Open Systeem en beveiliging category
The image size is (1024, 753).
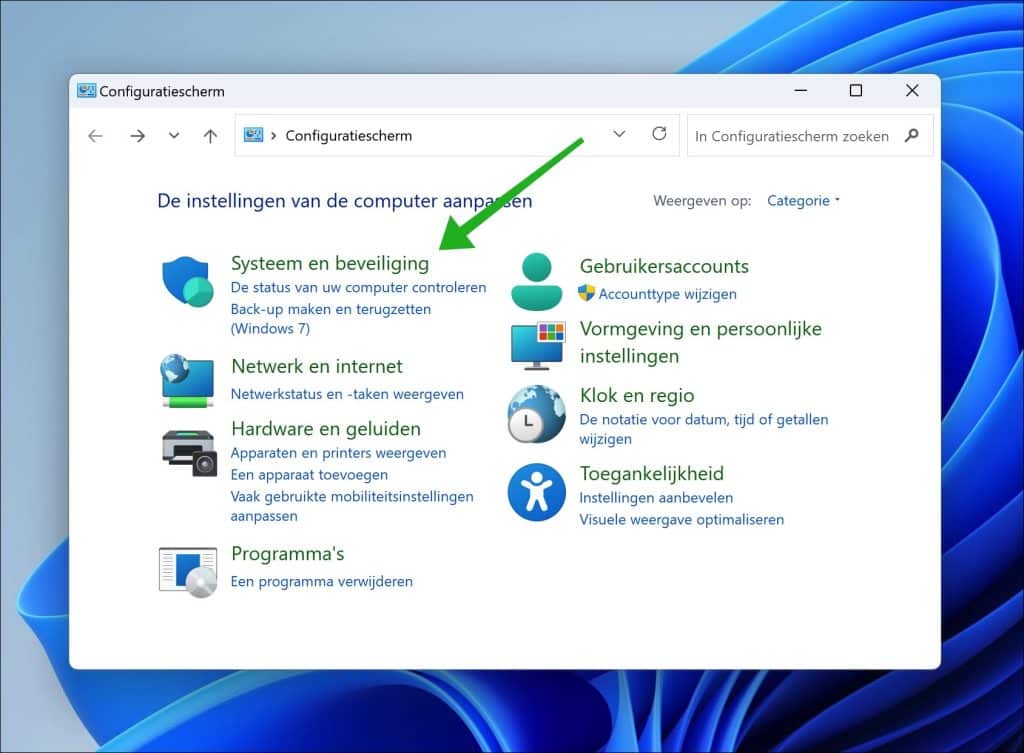330,263
